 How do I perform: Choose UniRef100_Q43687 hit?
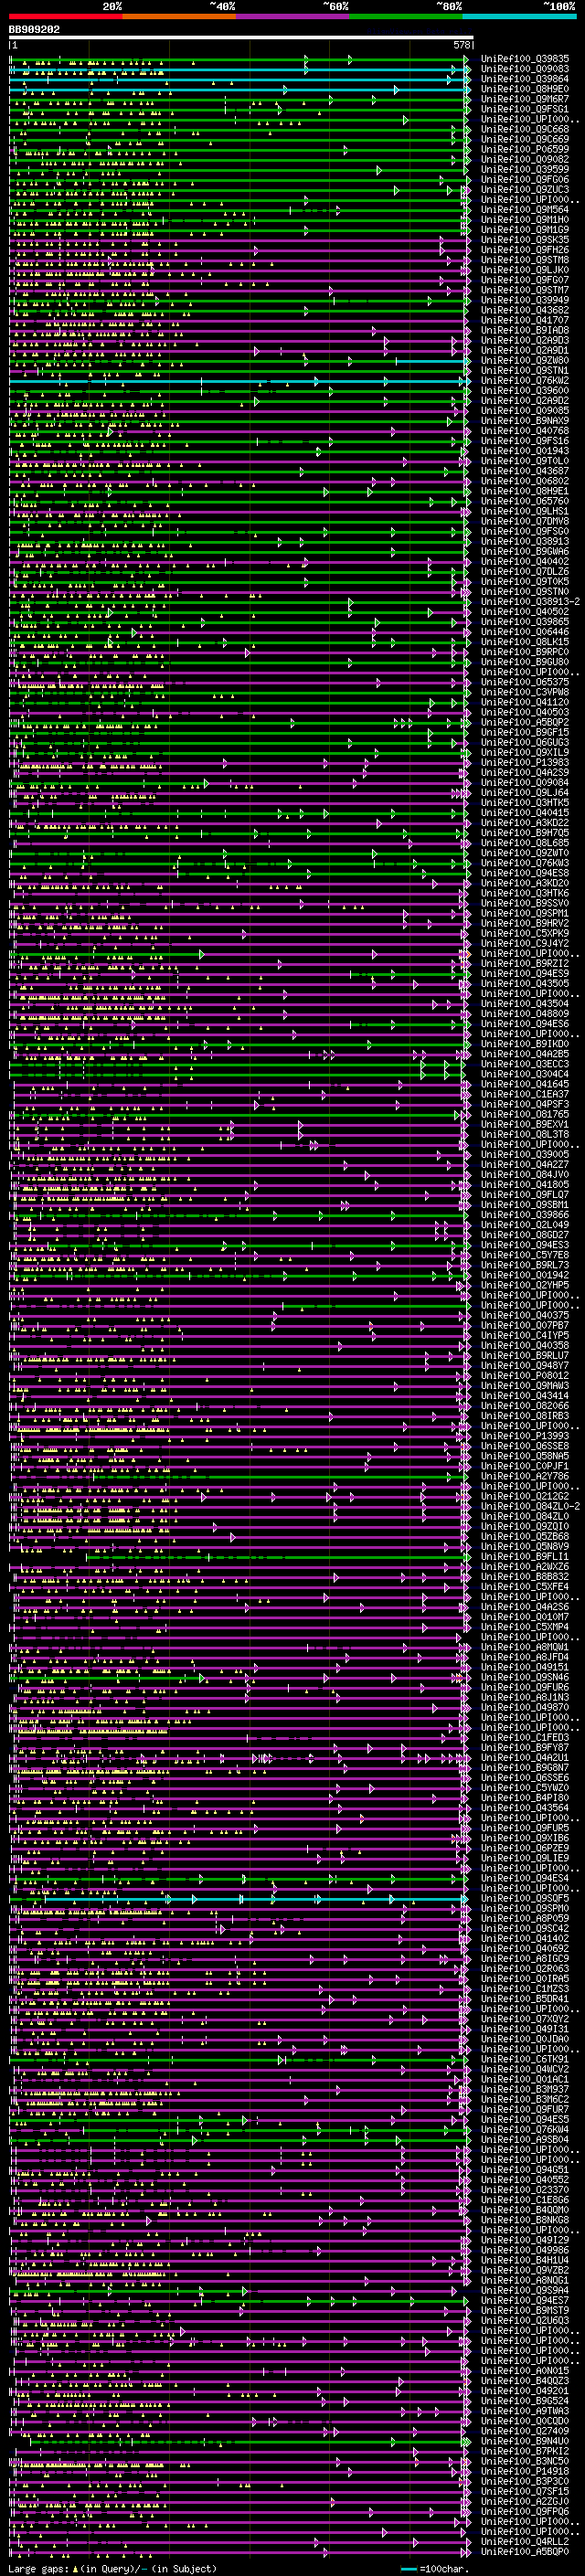coord(525,471)
